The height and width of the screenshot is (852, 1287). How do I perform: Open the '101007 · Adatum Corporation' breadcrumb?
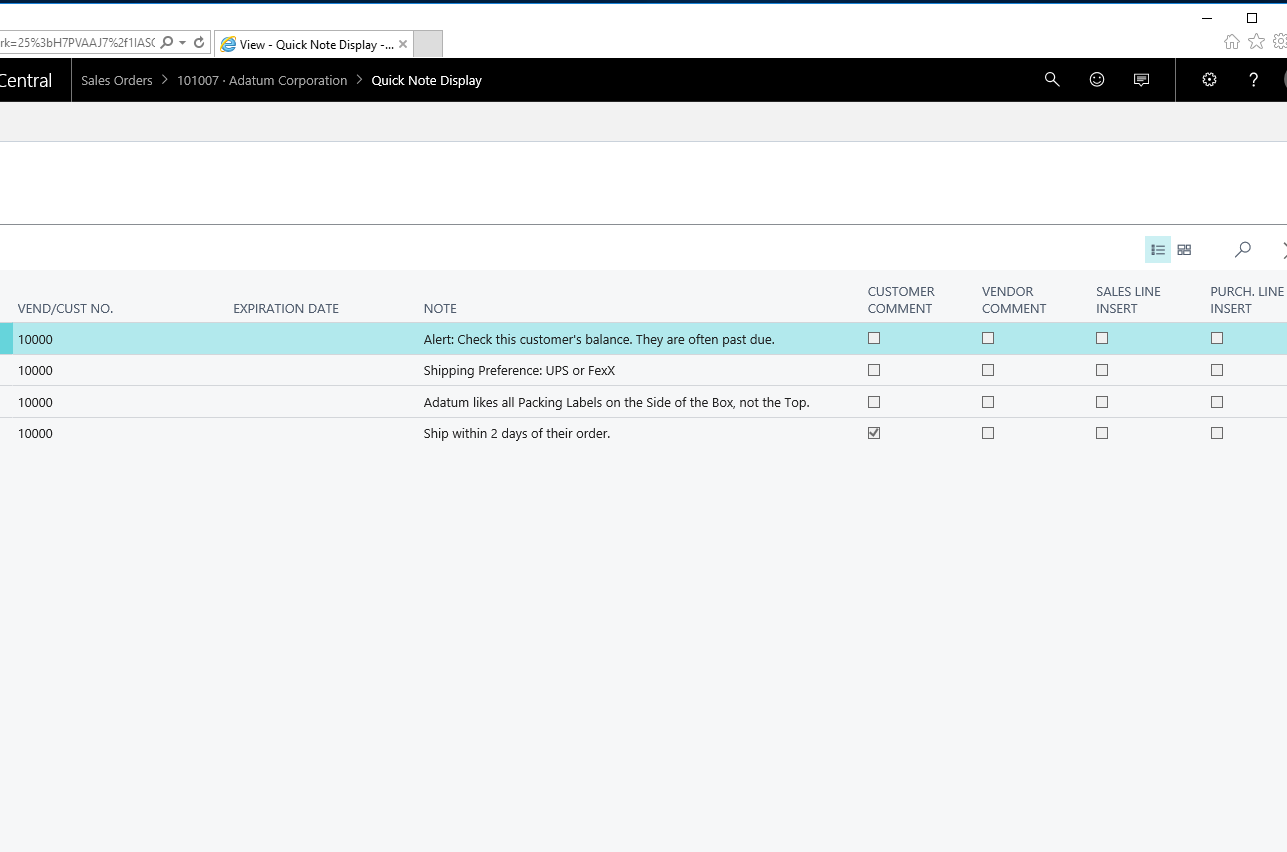click(x=262, y=80)
